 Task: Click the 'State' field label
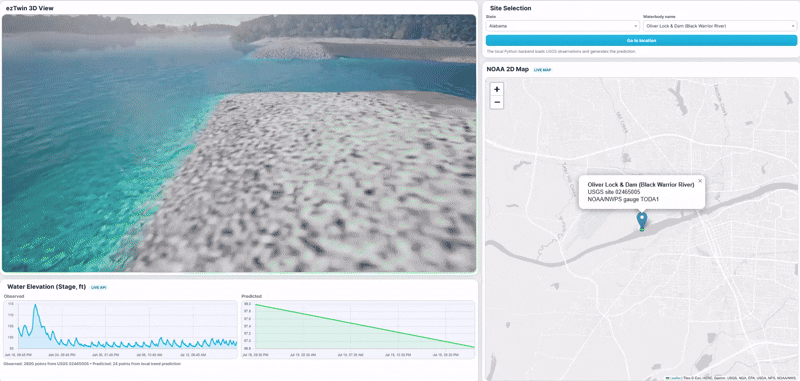click(490, 17)
